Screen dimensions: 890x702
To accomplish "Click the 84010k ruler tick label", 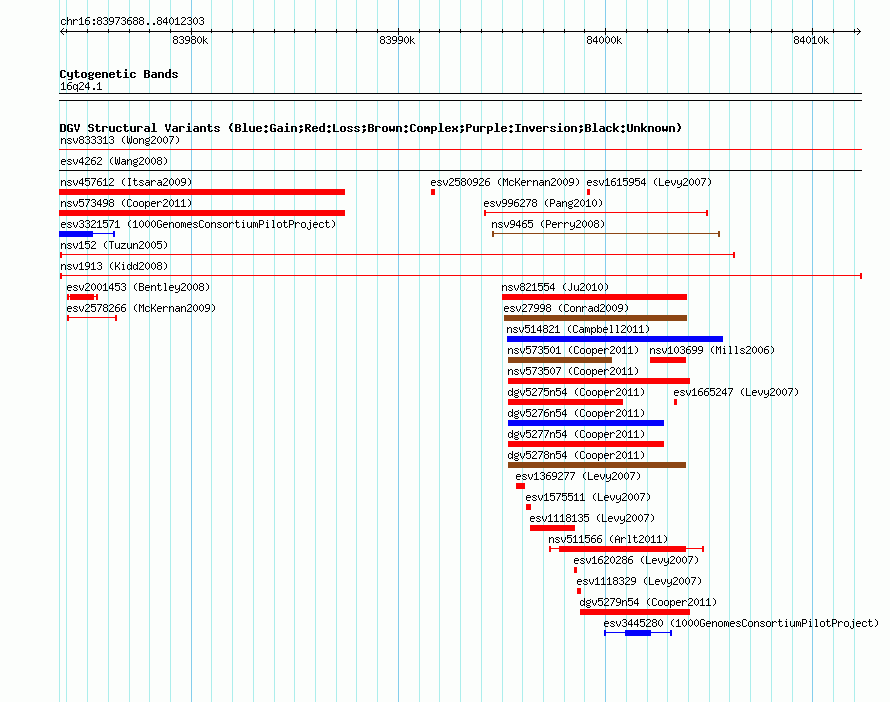I will [811, 40].
